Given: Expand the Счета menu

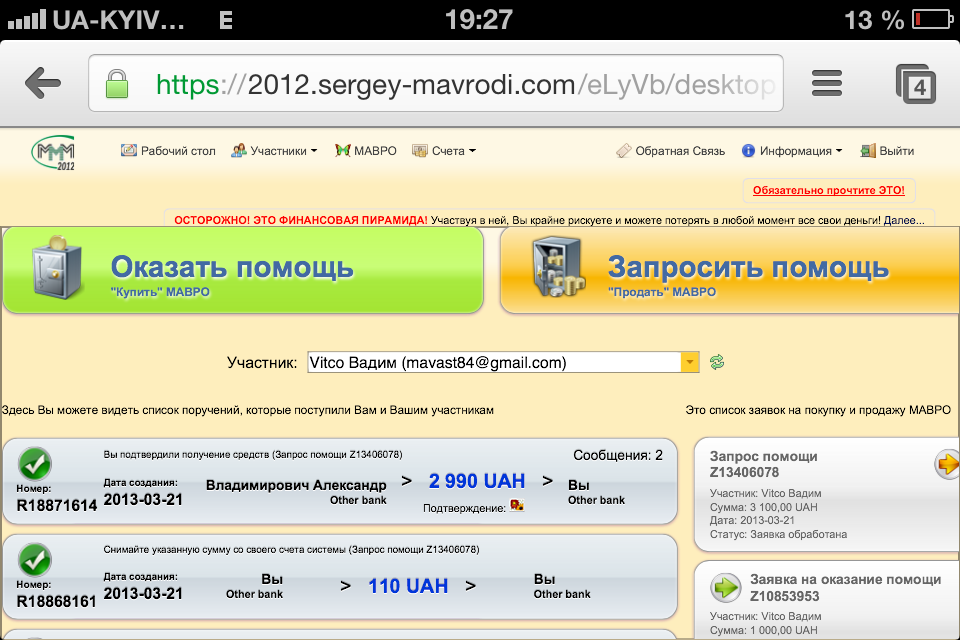Looking at the screenshot, I should click(x=444, y=151).
